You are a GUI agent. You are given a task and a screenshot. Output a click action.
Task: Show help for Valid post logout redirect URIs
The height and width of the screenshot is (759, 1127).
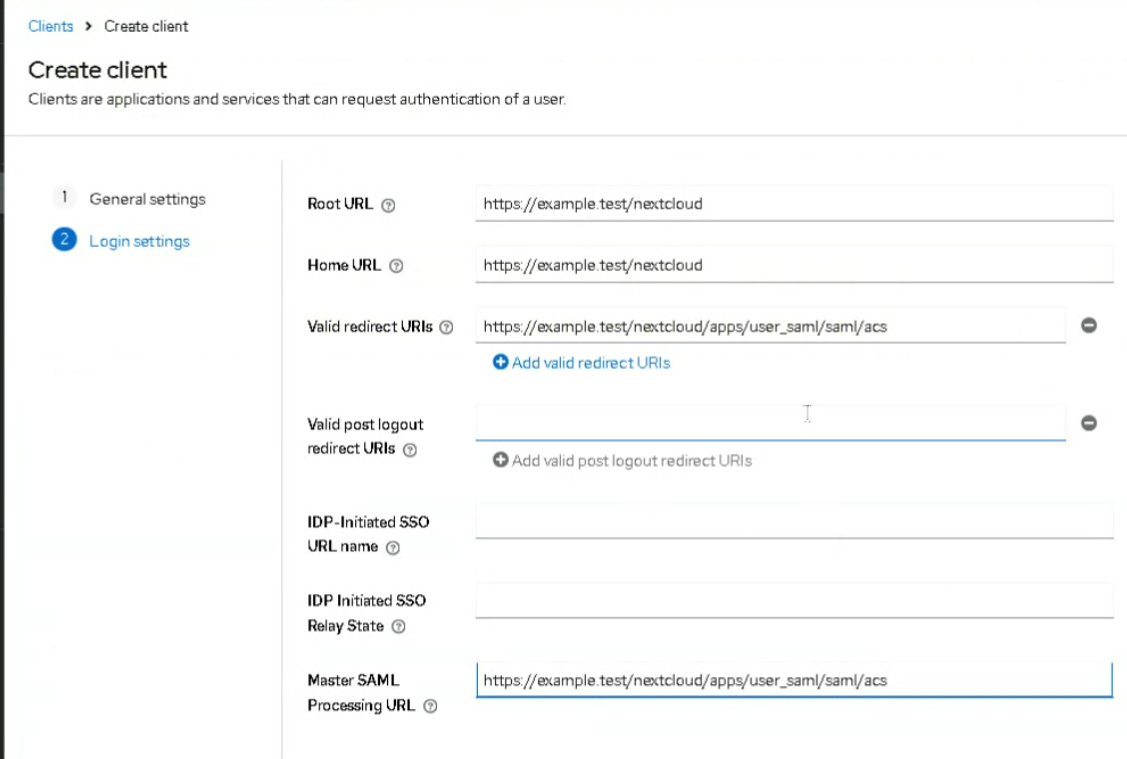pos(409,450)
